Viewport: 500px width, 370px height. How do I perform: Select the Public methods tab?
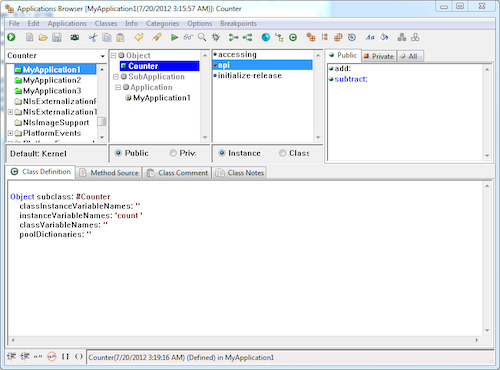[x=343, y=55]
